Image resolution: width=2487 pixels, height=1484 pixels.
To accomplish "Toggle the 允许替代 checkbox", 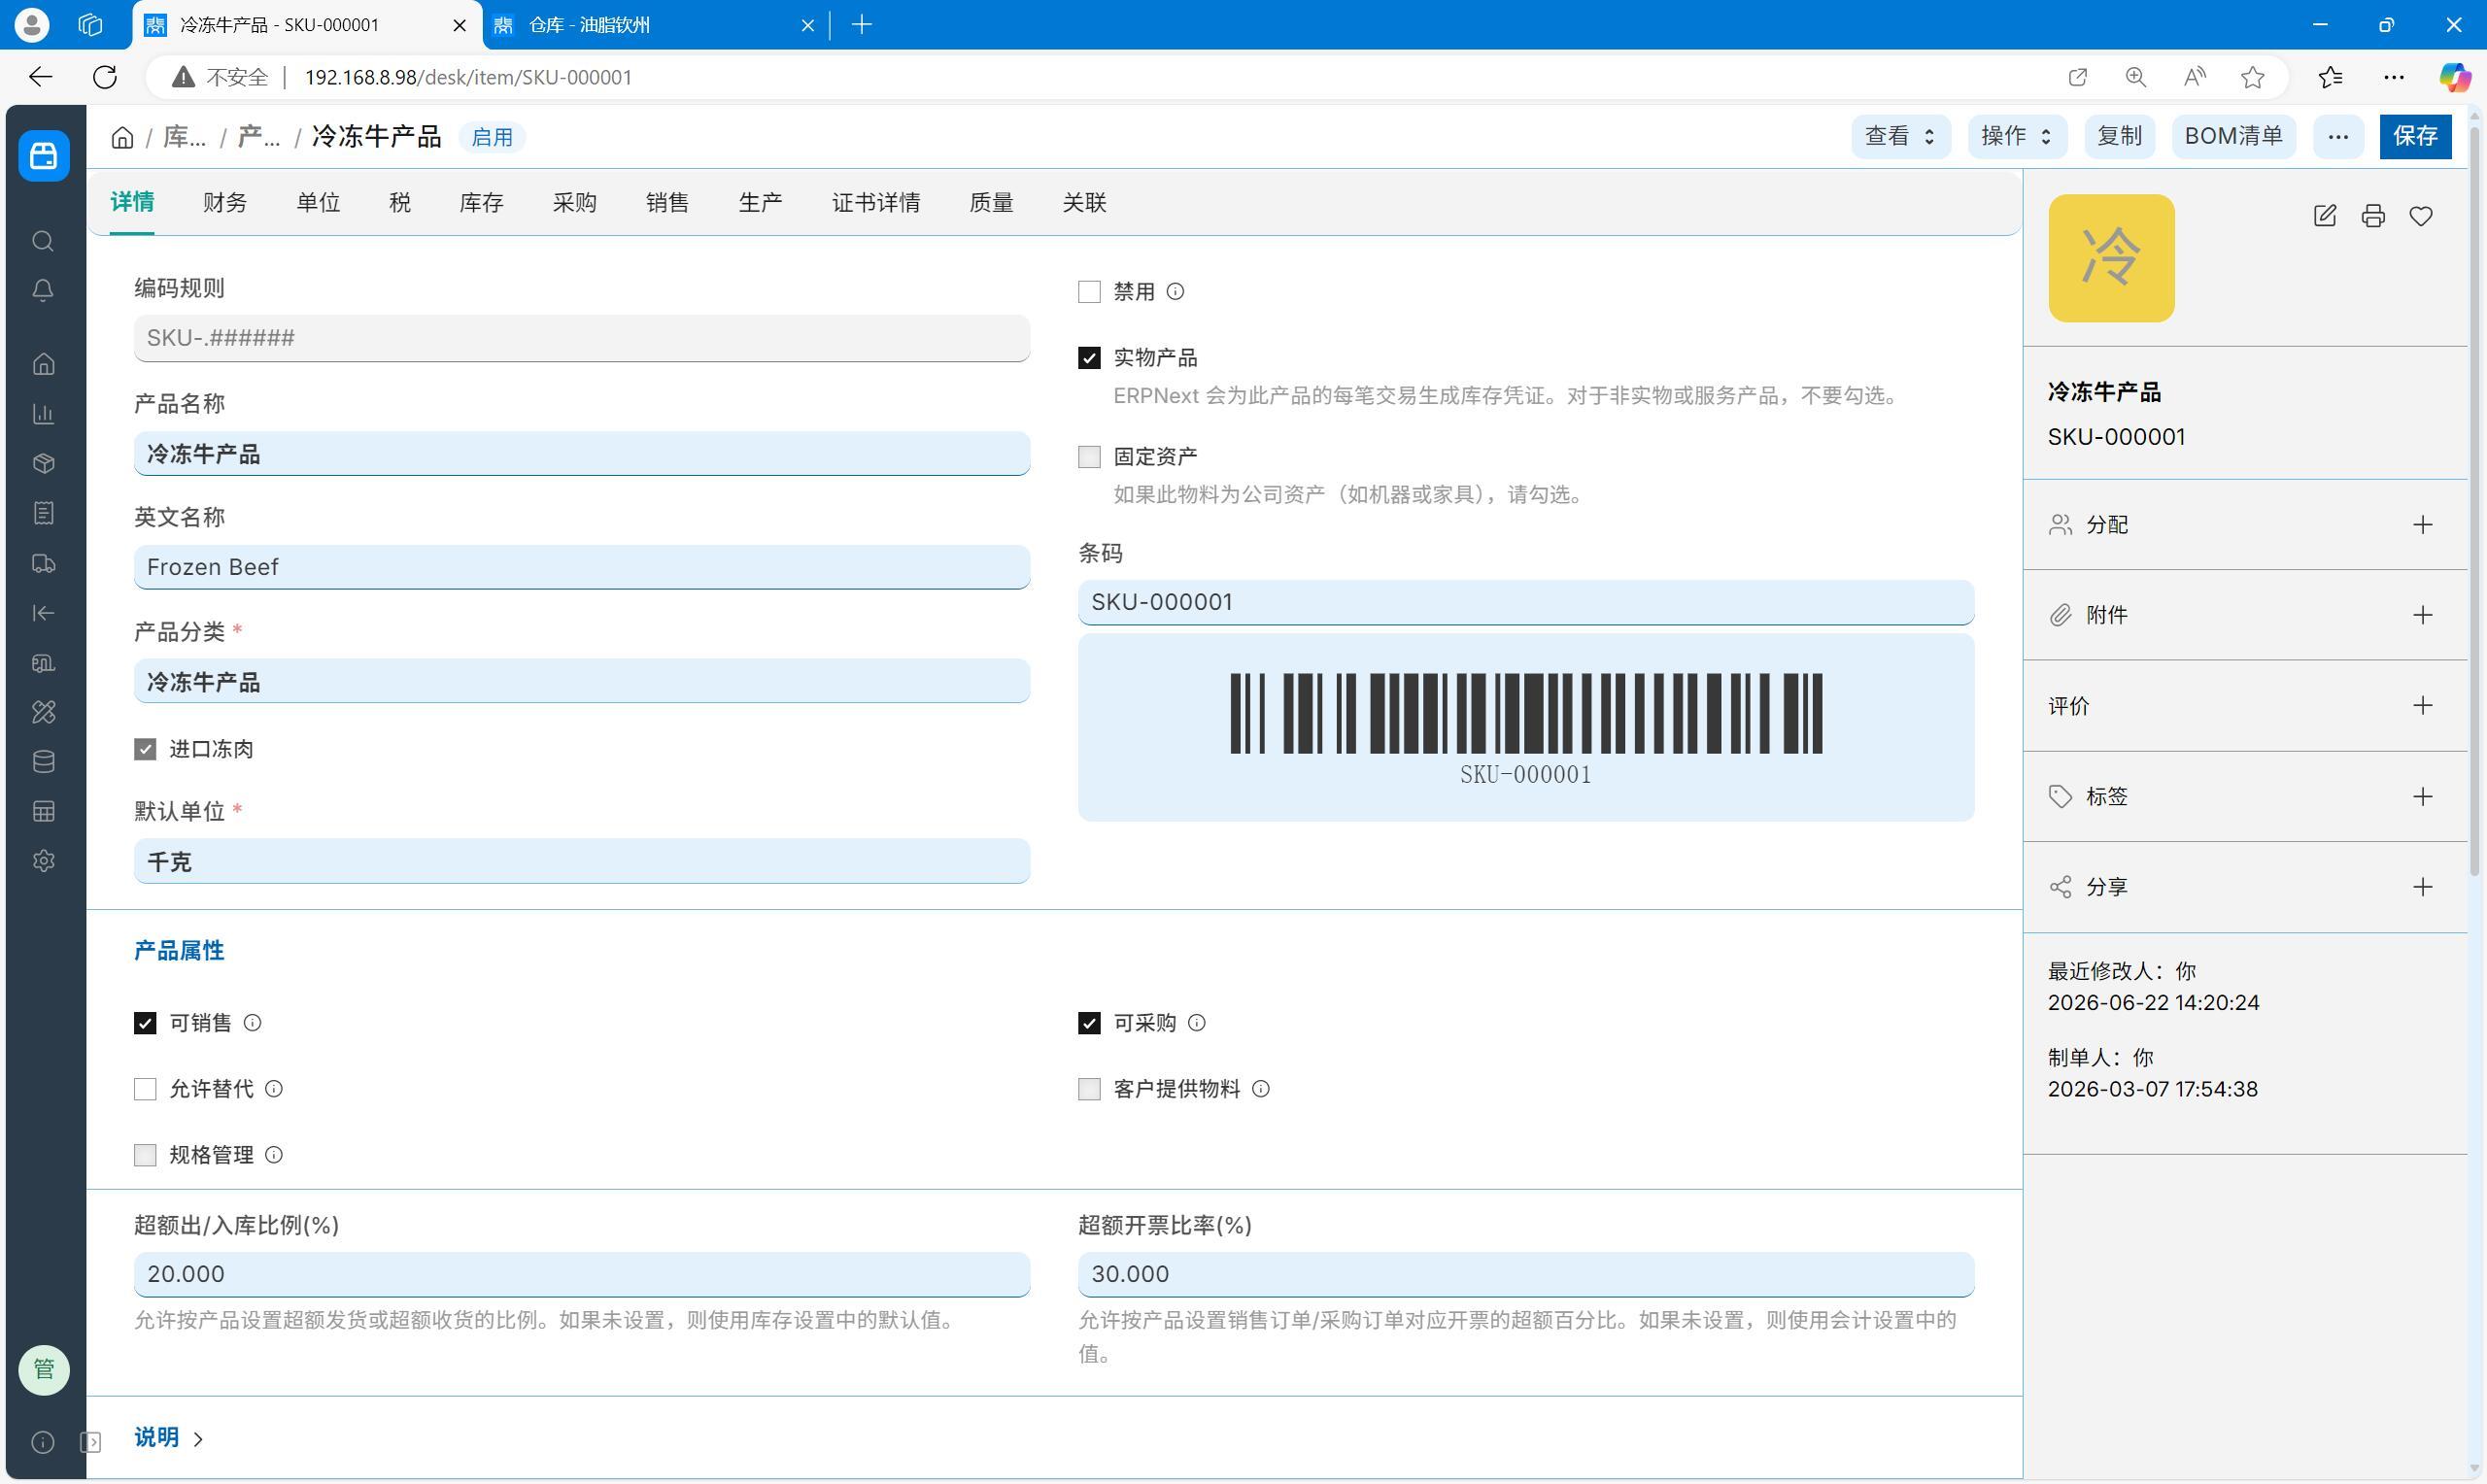I will [x=145, y=1089].
